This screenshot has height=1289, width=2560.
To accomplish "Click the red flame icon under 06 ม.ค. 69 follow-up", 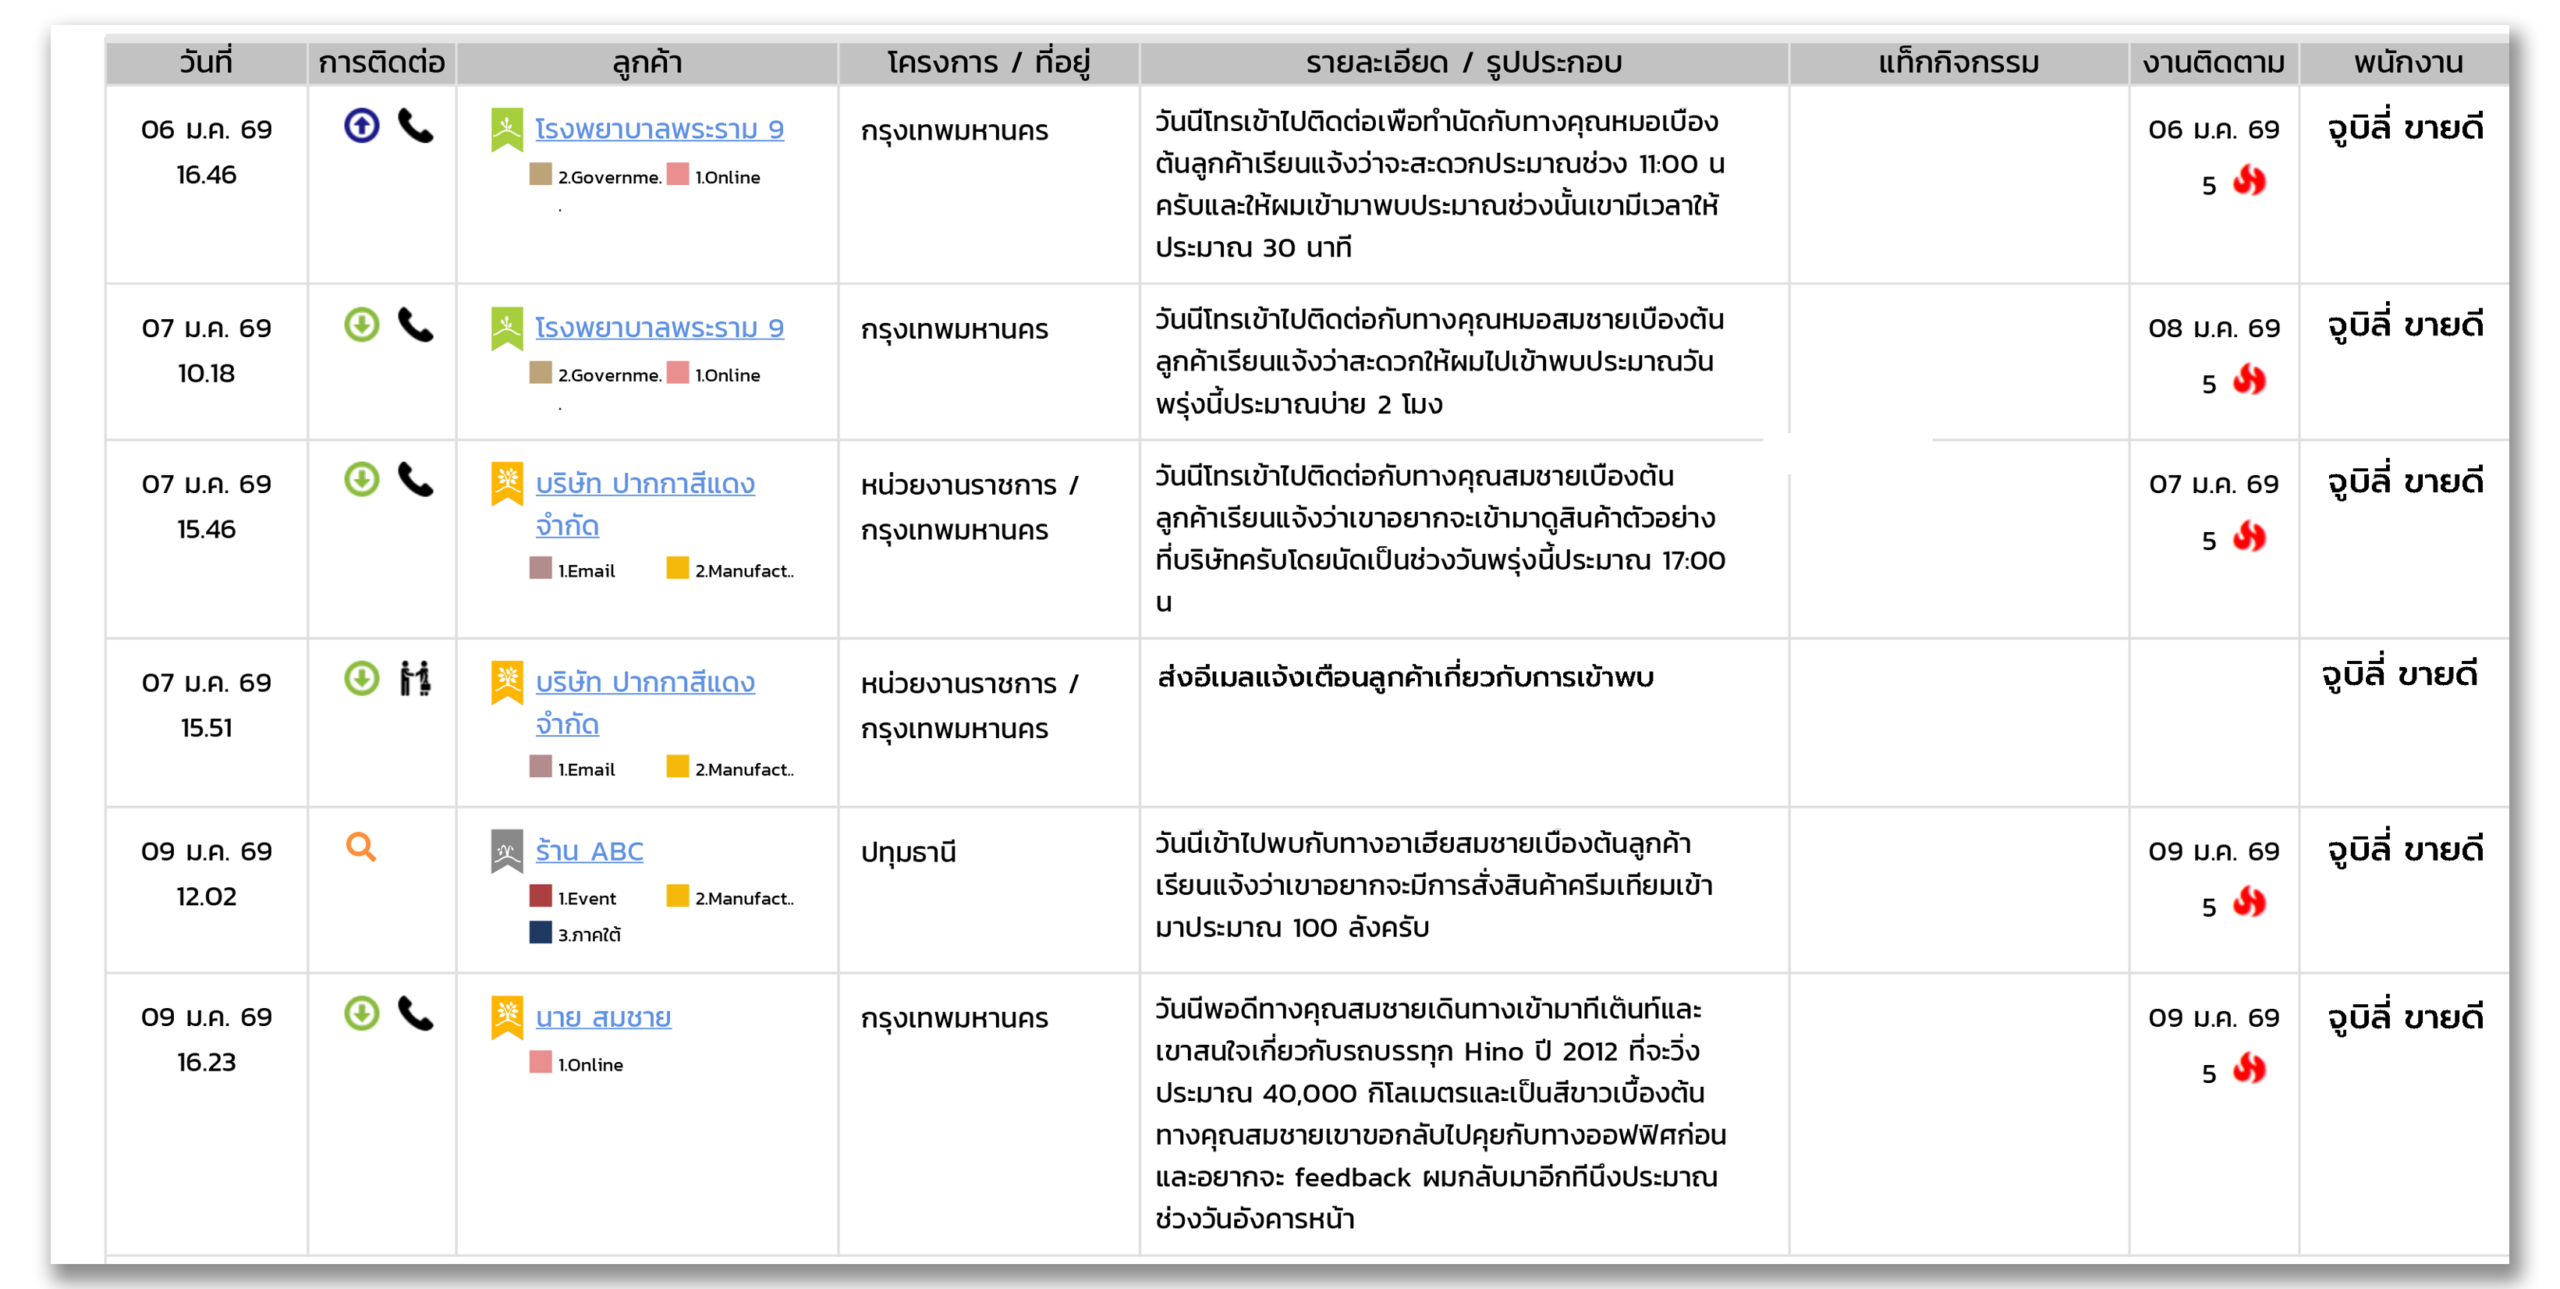I will coord(2250,183).
